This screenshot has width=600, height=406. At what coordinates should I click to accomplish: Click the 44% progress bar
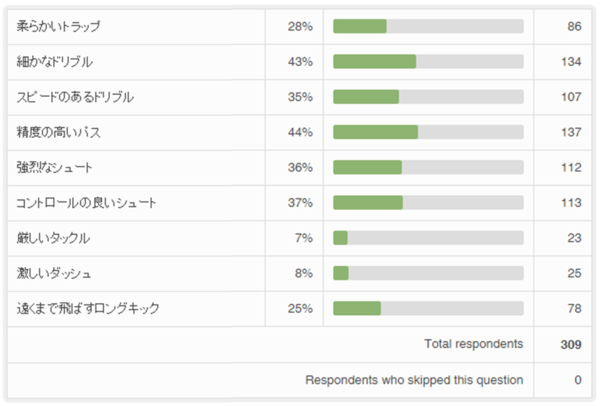(x=428, y=132)
